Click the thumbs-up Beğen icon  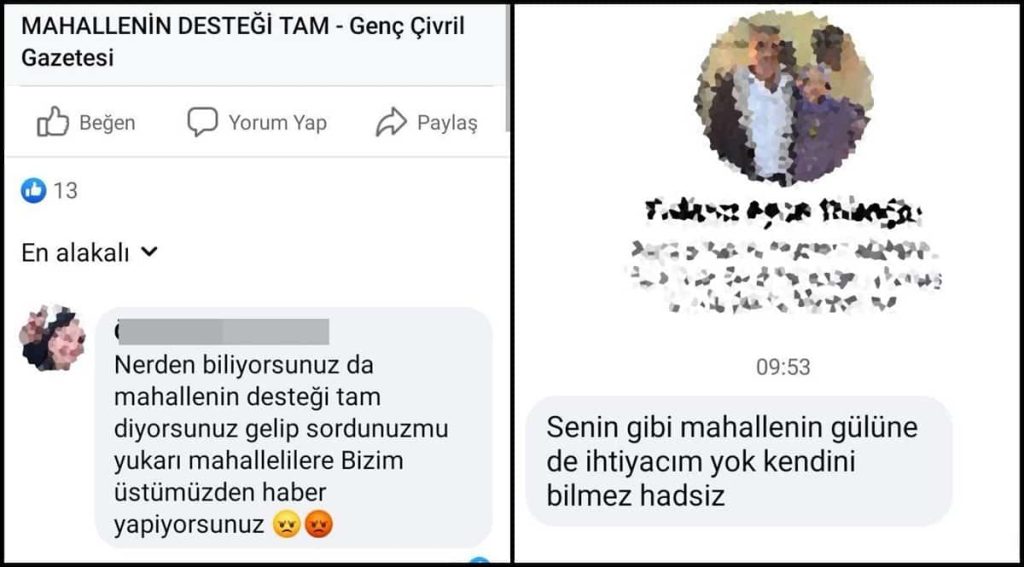[53, 122]
